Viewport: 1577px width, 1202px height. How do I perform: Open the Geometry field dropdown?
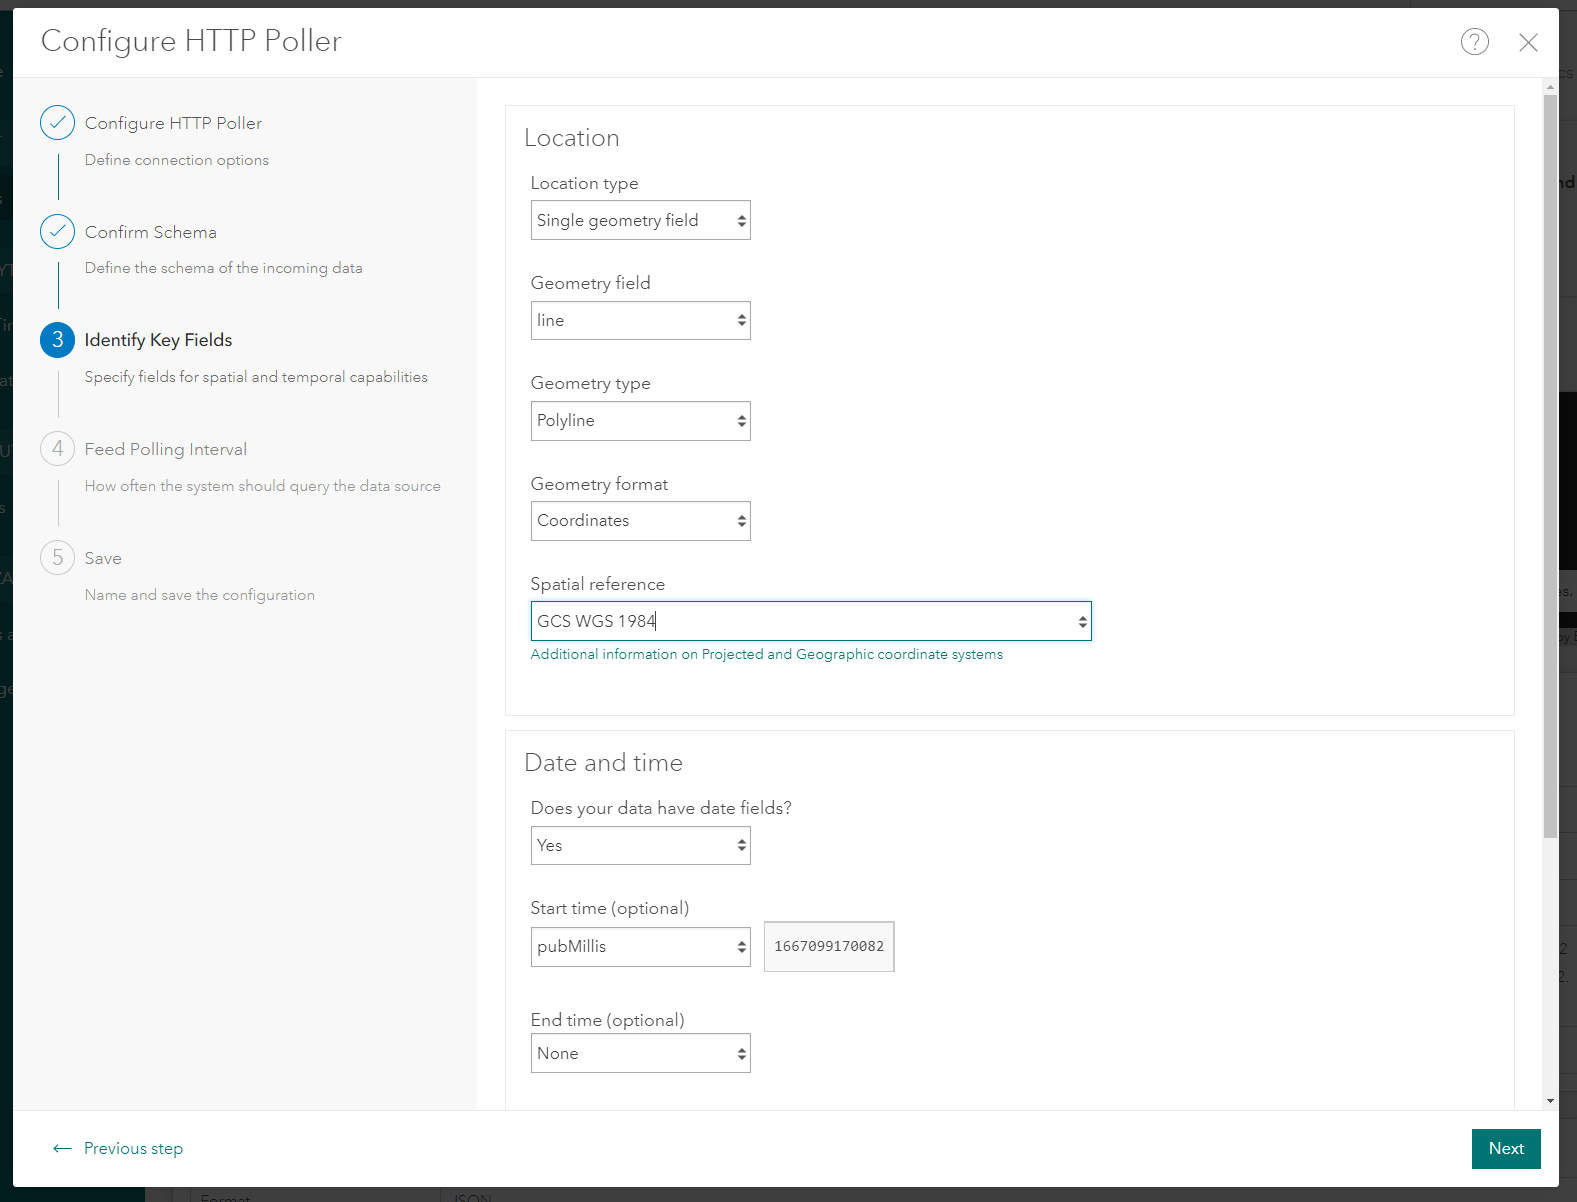coord(640,321)
